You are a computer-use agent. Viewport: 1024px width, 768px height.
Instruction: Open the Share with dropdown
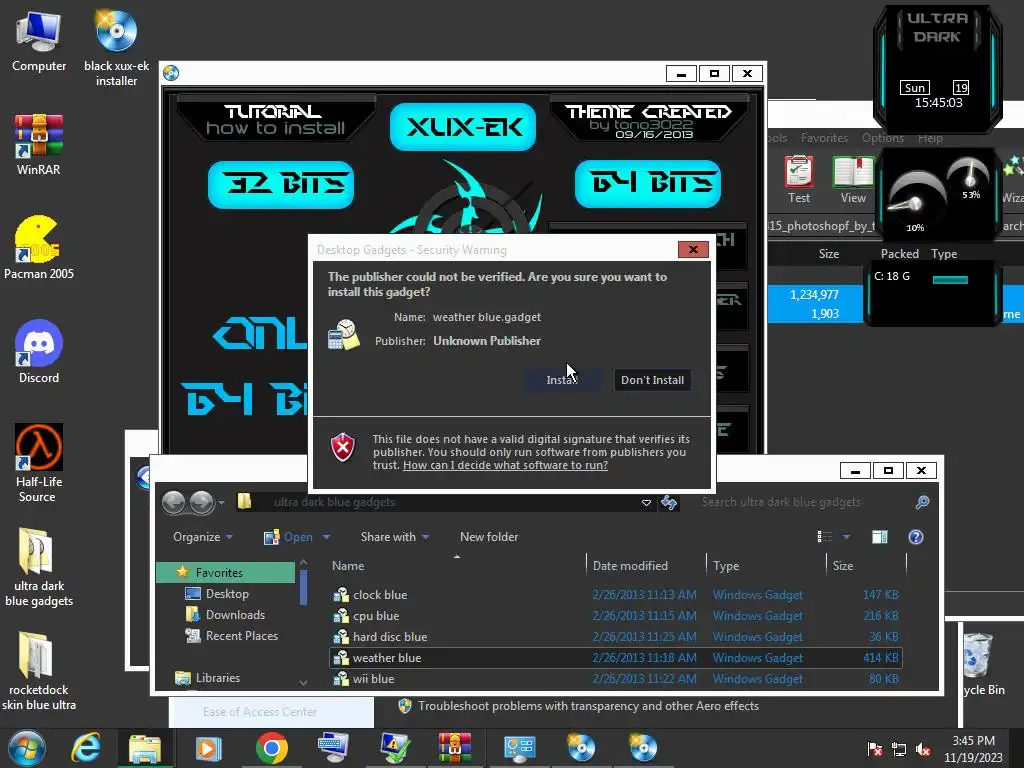(x=394, y=537)
